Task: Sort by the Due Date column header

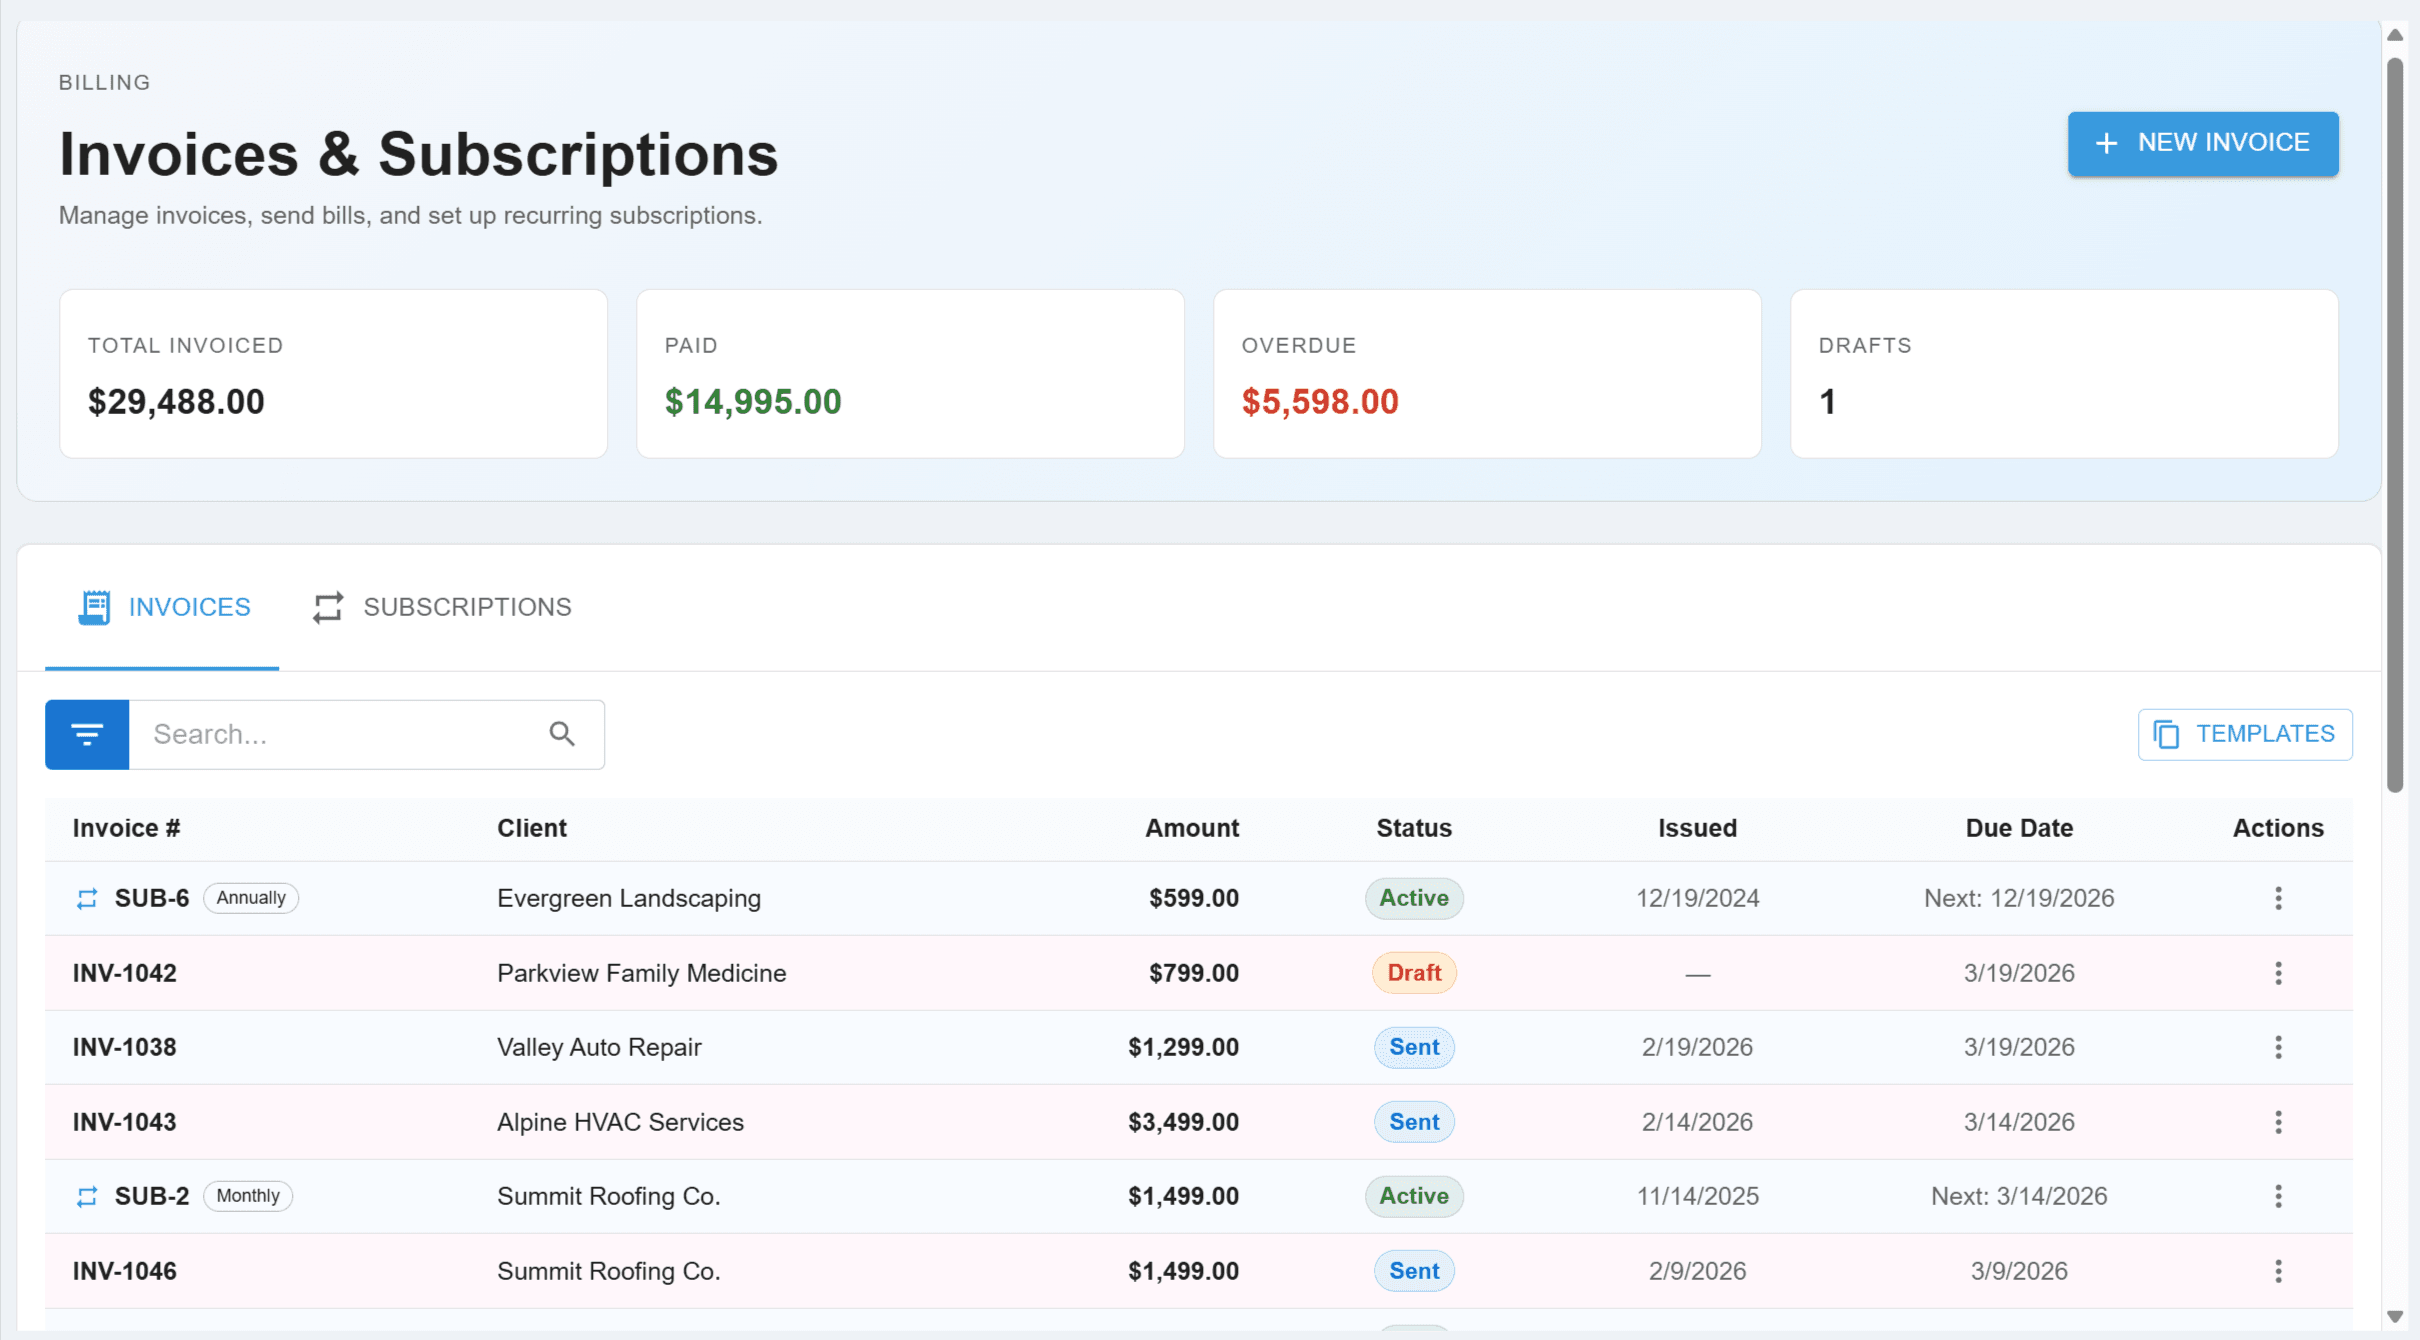Action: (x=2019, y=828)
